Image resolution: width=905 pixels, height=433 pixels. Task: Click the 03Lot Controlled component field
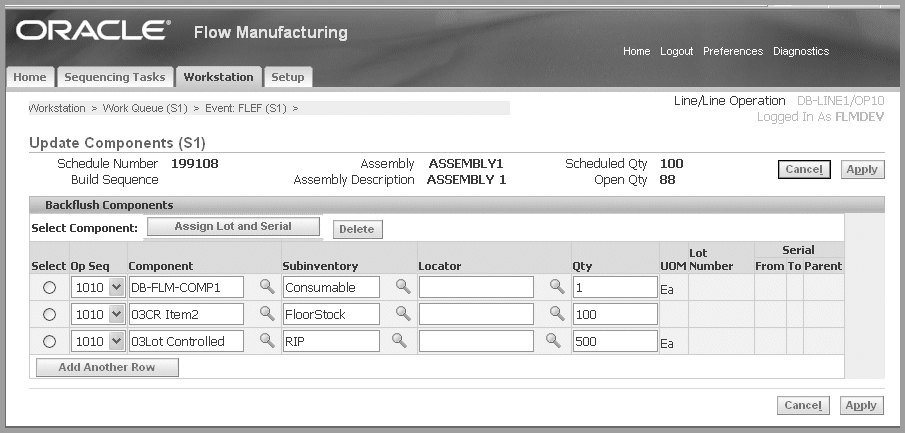point(186,341)
